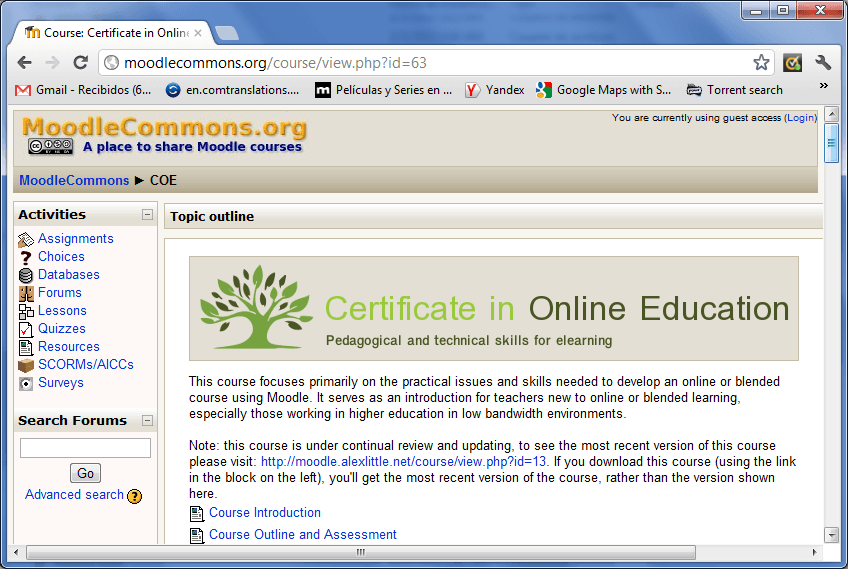Viewport: 848px width, 569px height.
Task: Collapse the Search Forums block
Action: (147, 420)
